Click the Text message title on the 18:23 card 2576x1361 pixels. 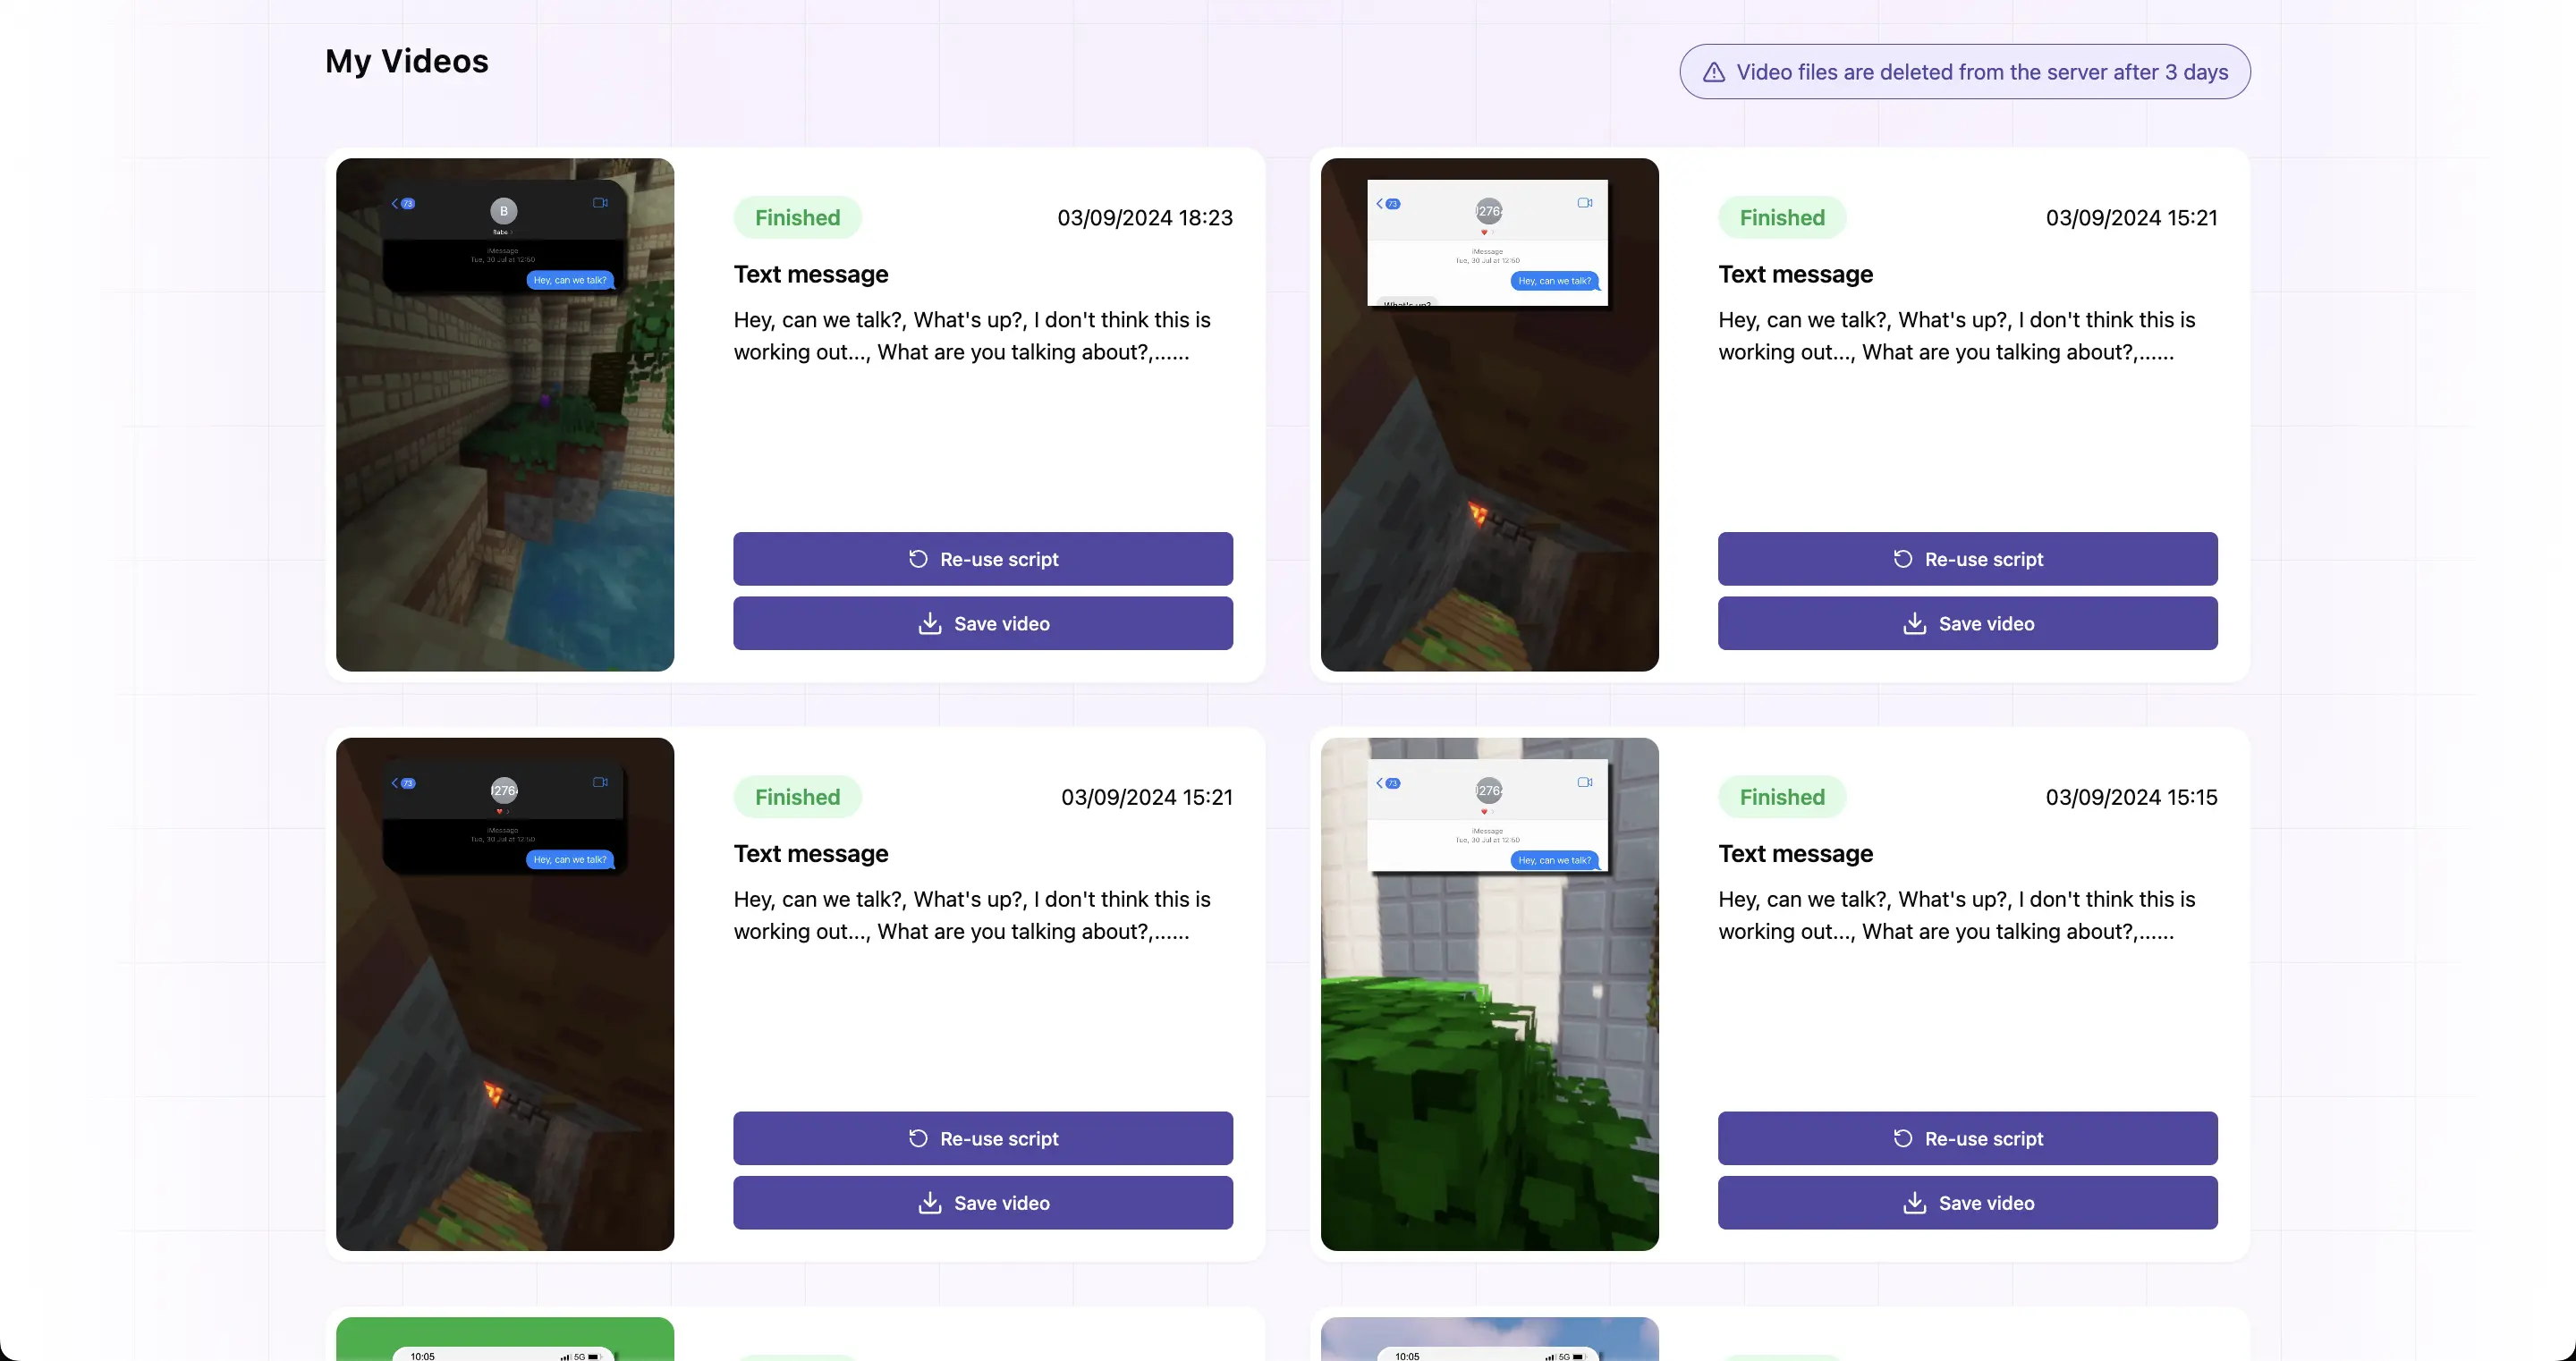tap(811, 274)
